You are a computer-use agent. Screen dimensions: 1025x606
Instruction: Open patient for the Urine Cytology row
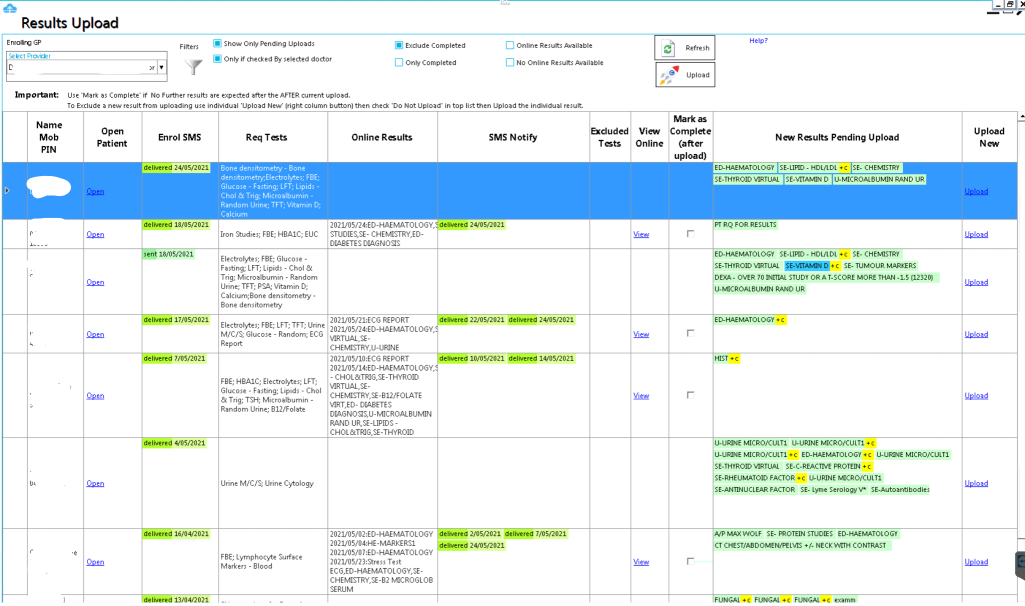click(95, 483)
